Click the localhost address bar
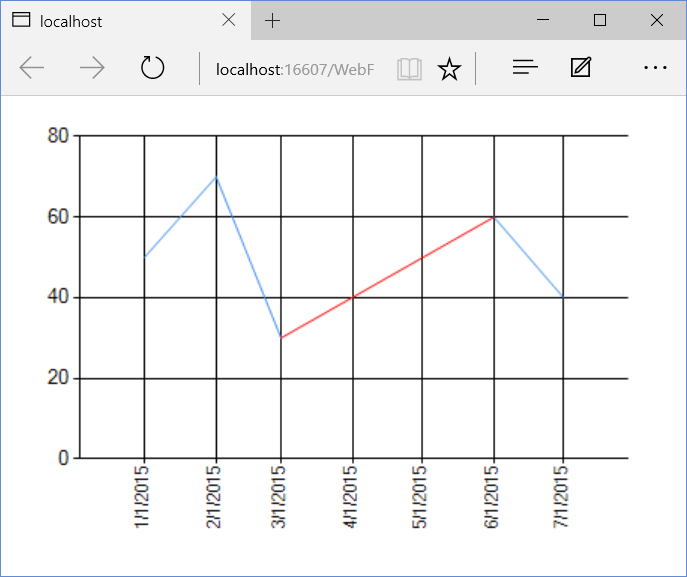Image resolution: width=687 pixels, height=577 pixels. [295, 68]
